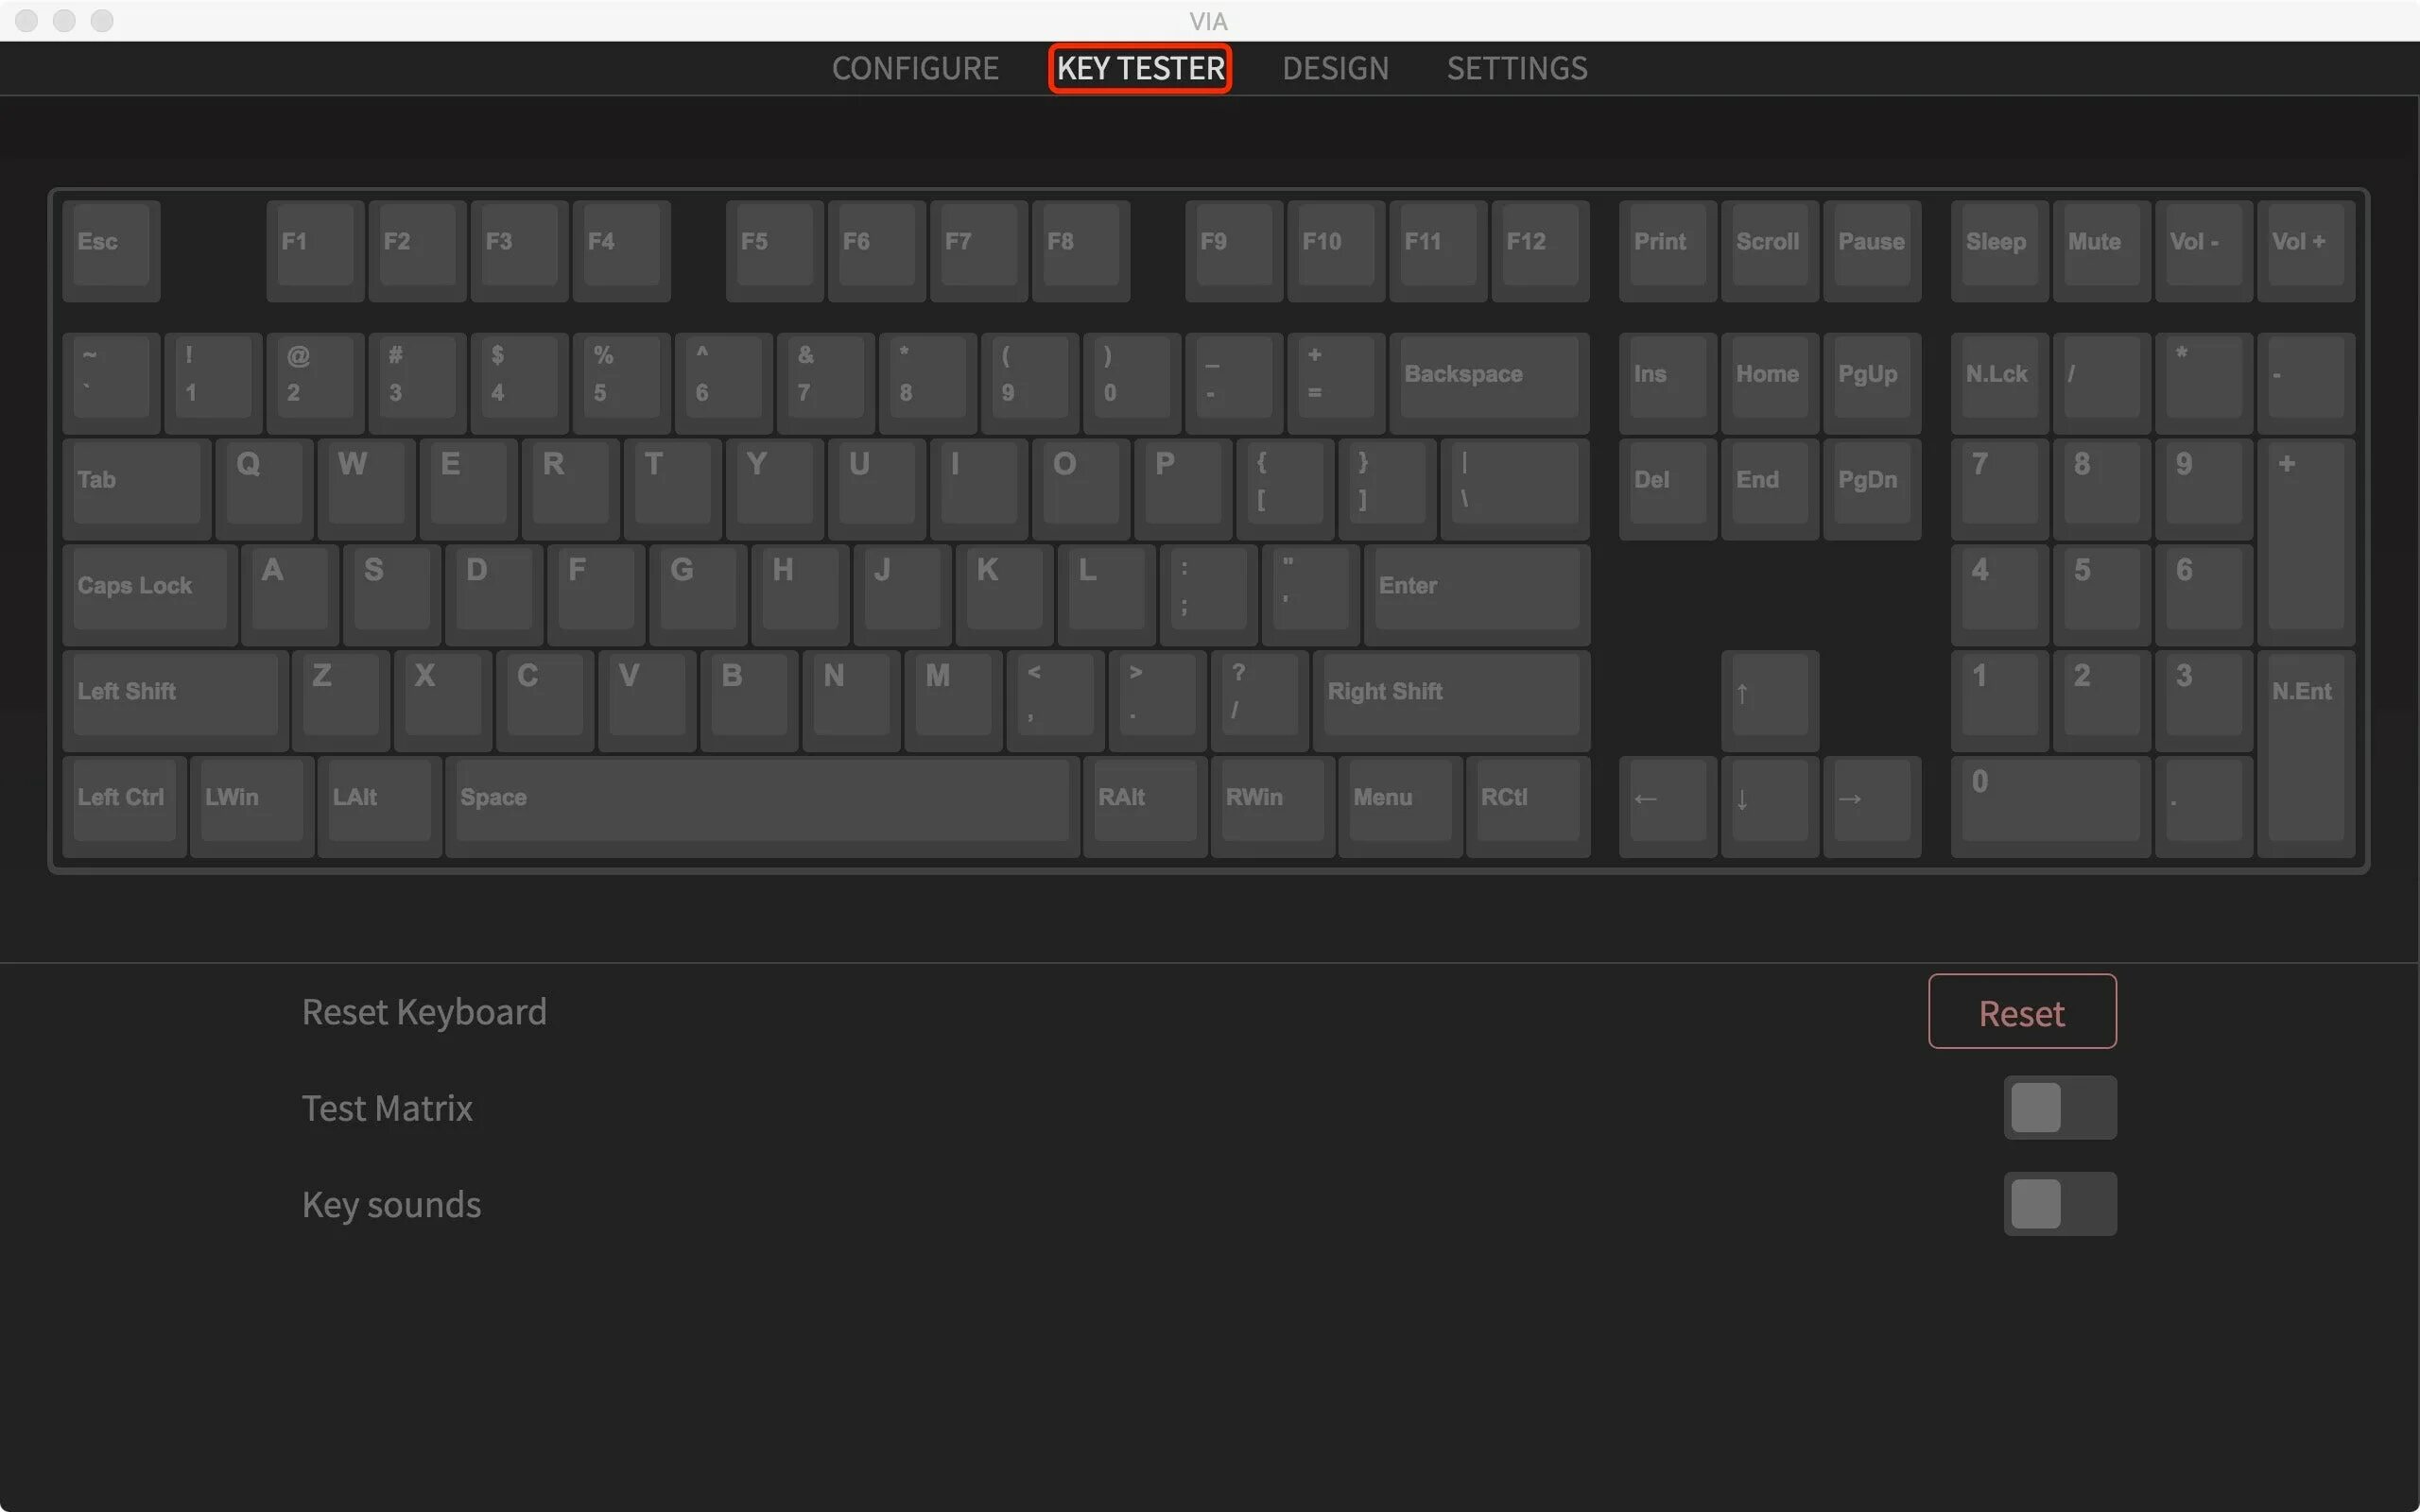Toggle the Key sounds switch
Viewport: 2420px width, 1512px height.
[x=2061, y=1202]
